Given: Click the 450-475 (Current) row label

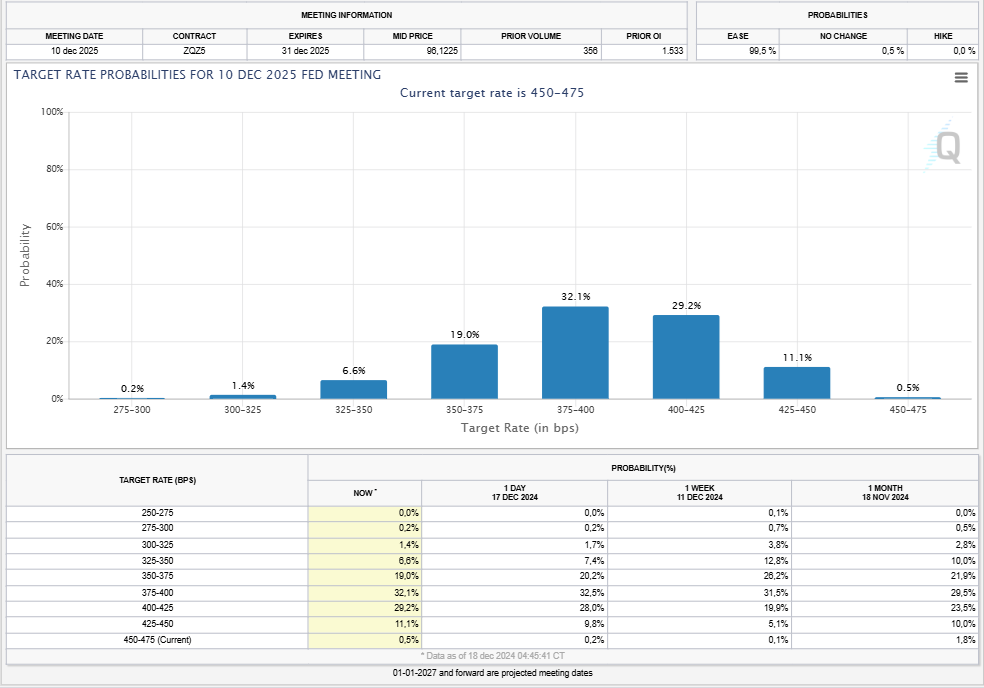Looking at the screenshot, I should [x=158, y=640].
